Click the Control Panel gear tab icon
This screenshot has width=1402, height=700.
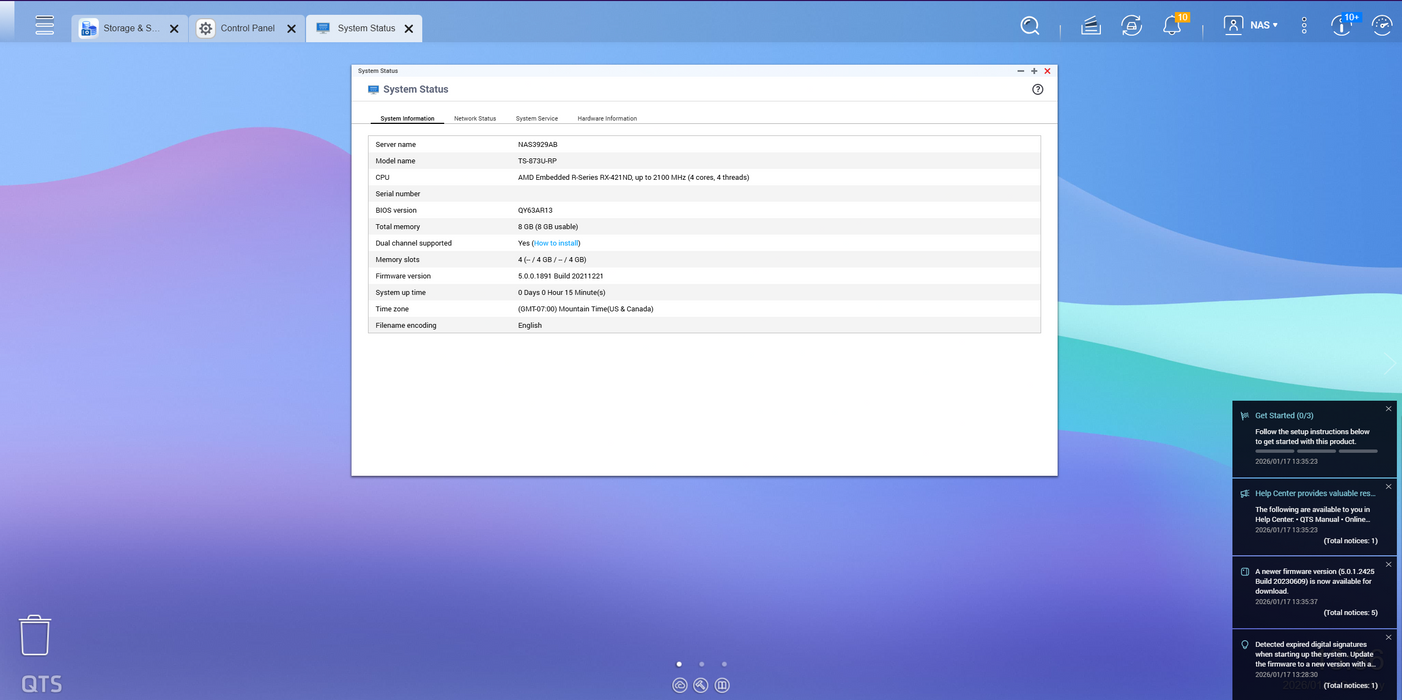(x=205, y=28)
